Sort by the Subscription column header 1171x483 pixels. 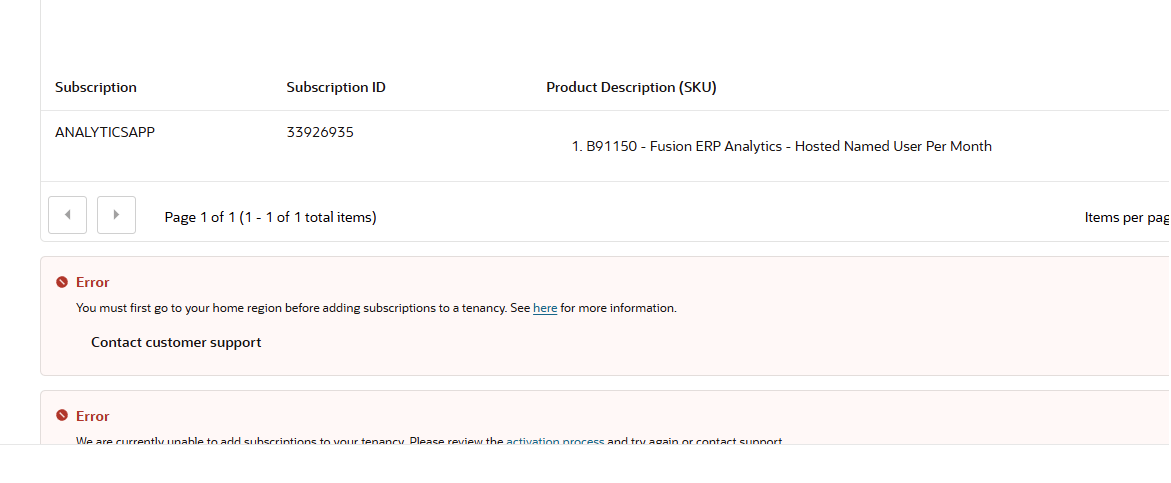96,87
